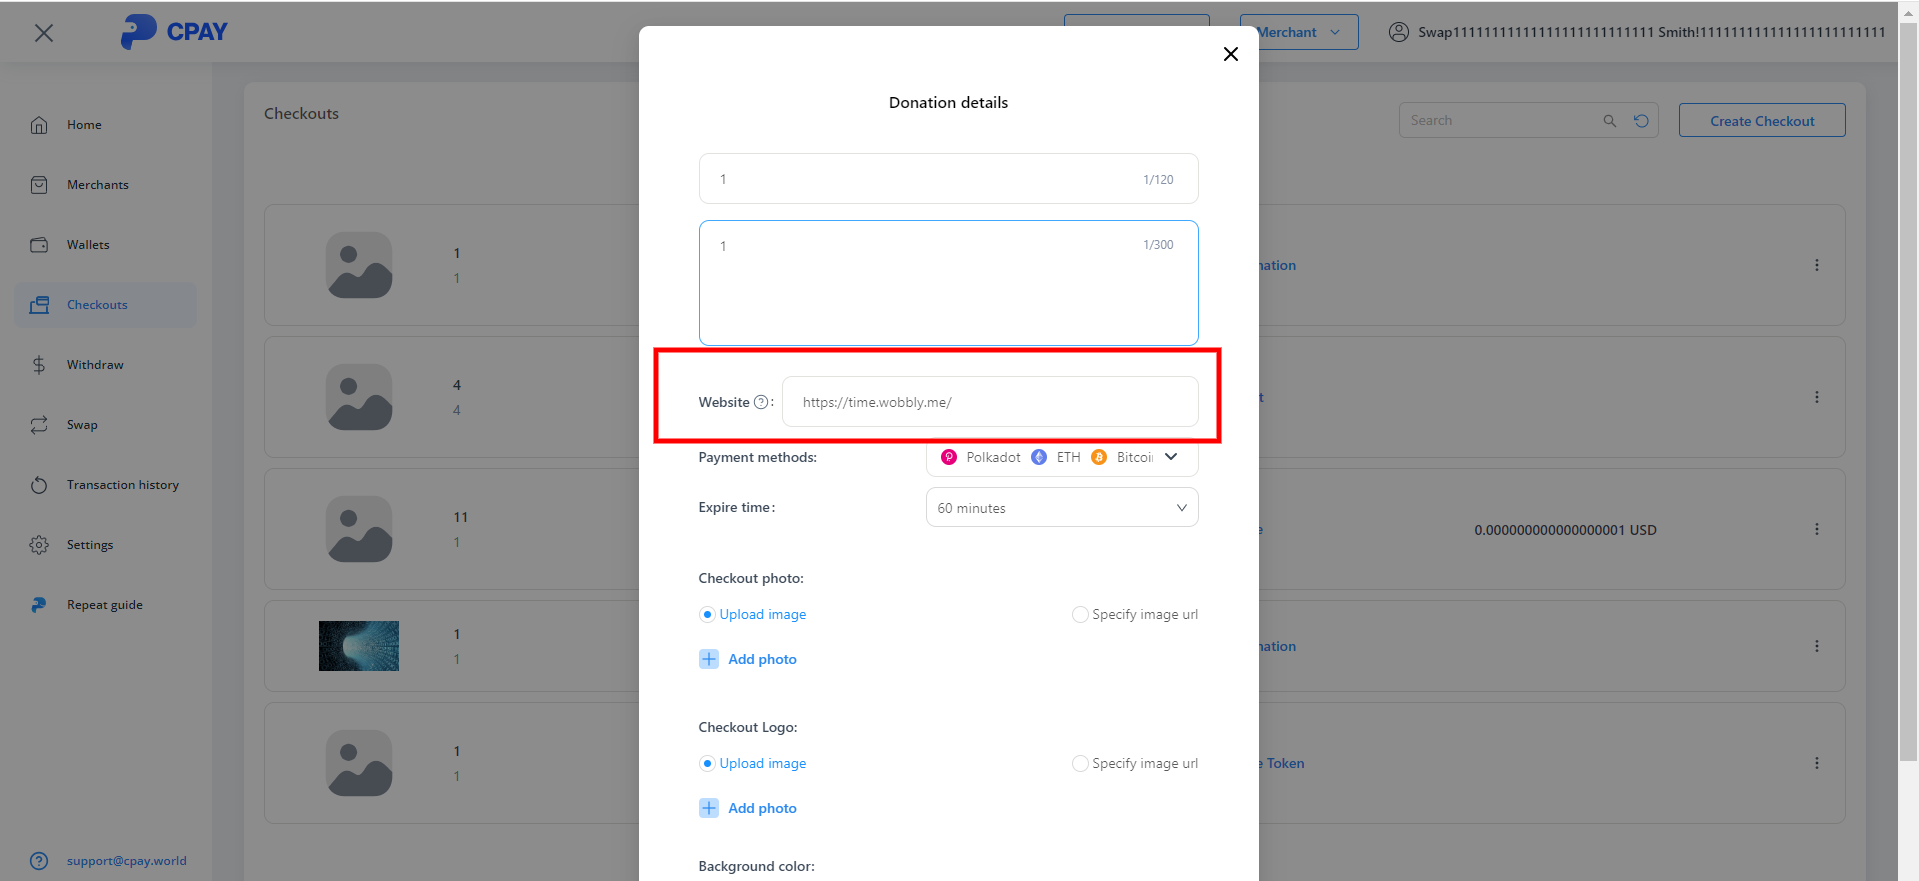
Task: Open the Expire time dropdown
Action: pyautogui.click(x=1061, y=508)
